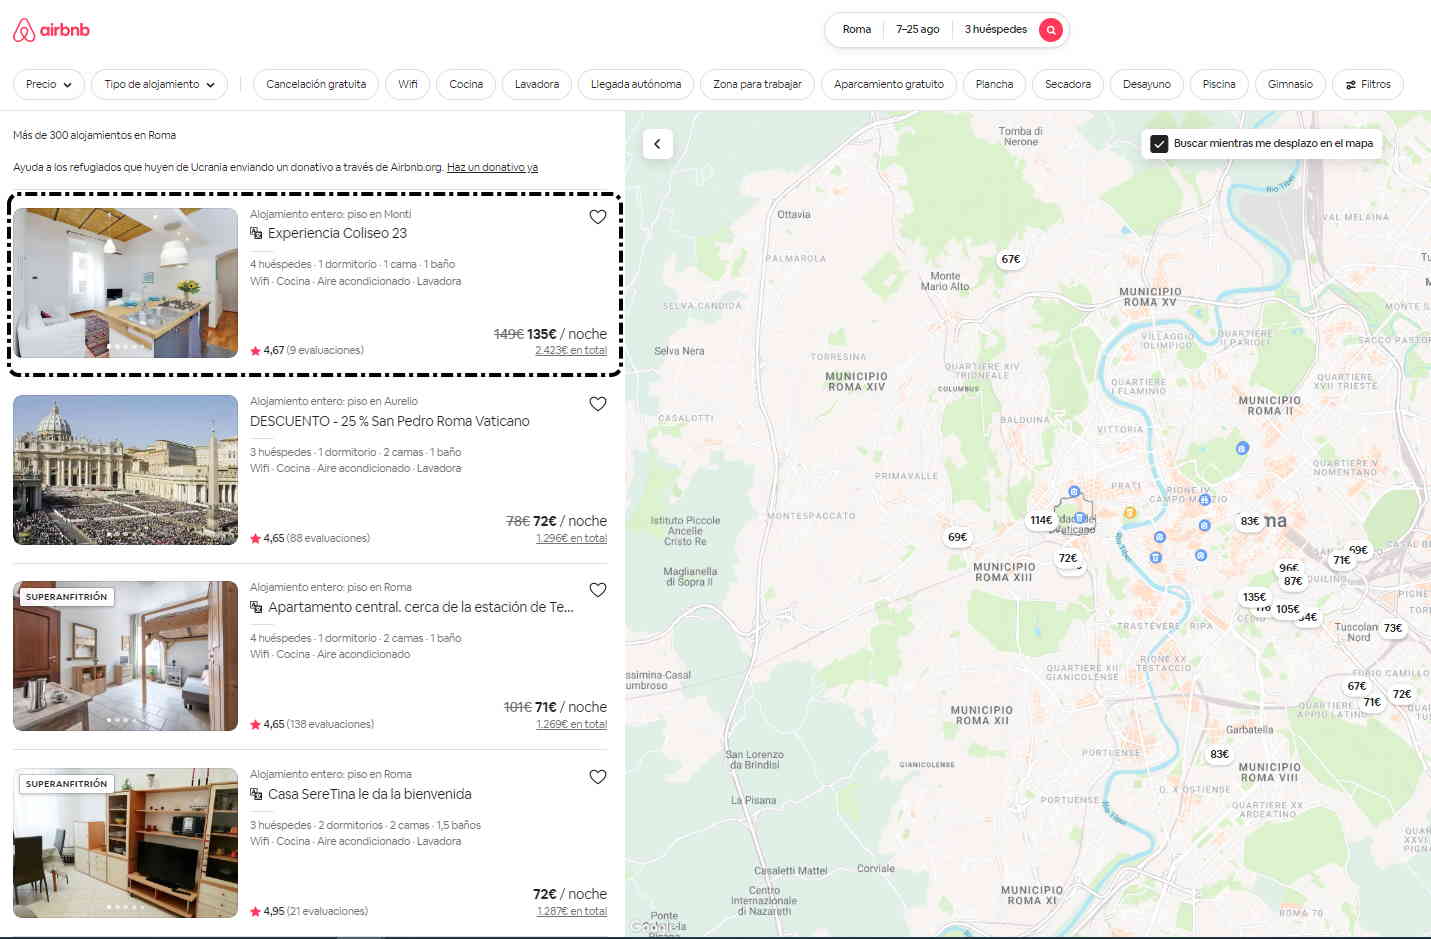Toggle Aparcamiento gratuito filter chip
Viewport: 1431px width, 939px height.
coord(889,84)
